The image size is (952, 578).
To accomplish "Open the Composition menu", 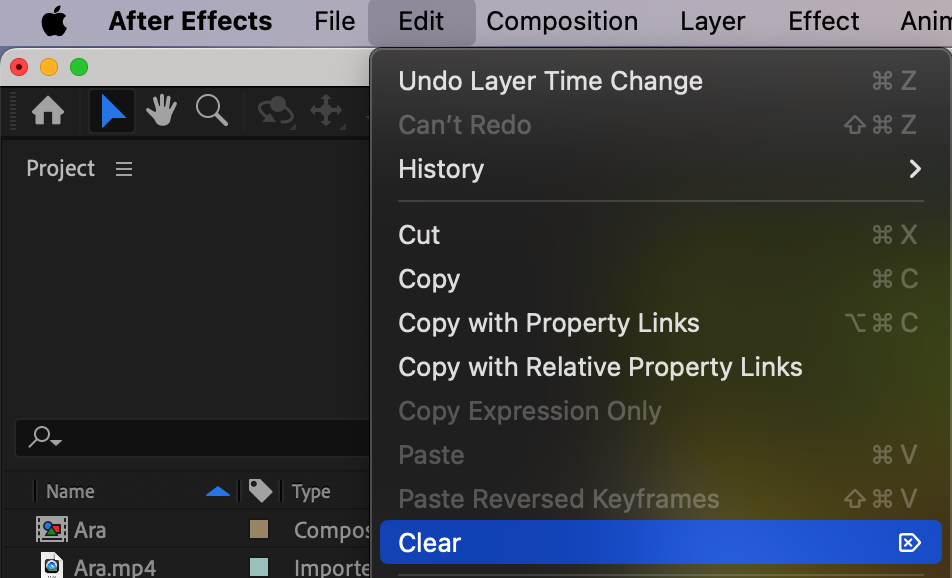I will [x=562, y=21].
